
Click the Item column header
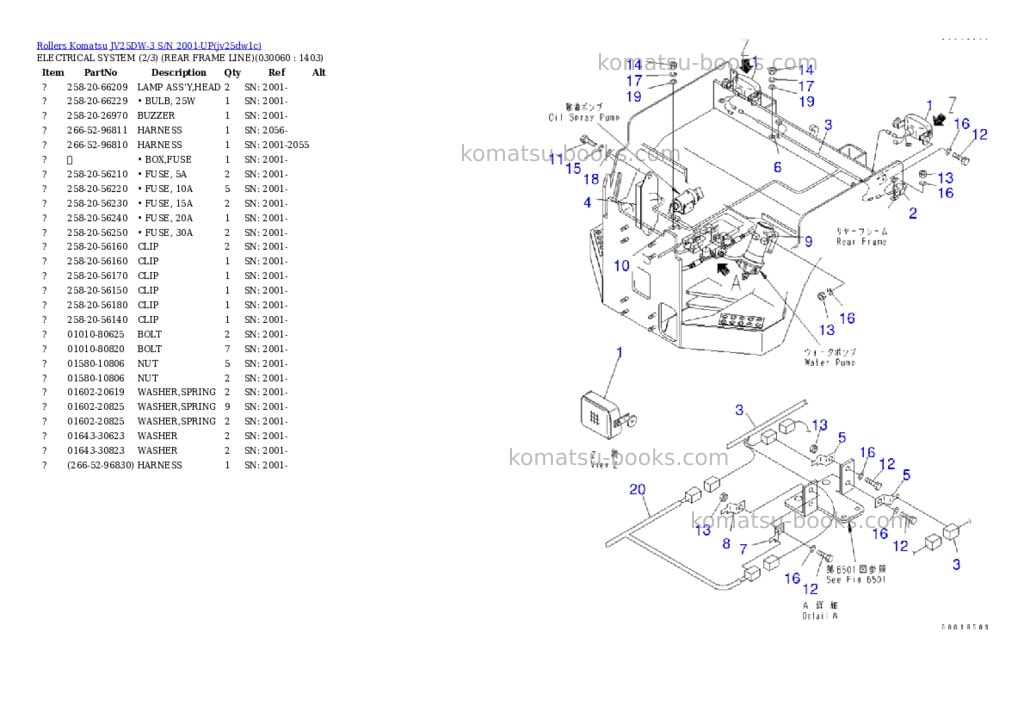tap(53, 72)
